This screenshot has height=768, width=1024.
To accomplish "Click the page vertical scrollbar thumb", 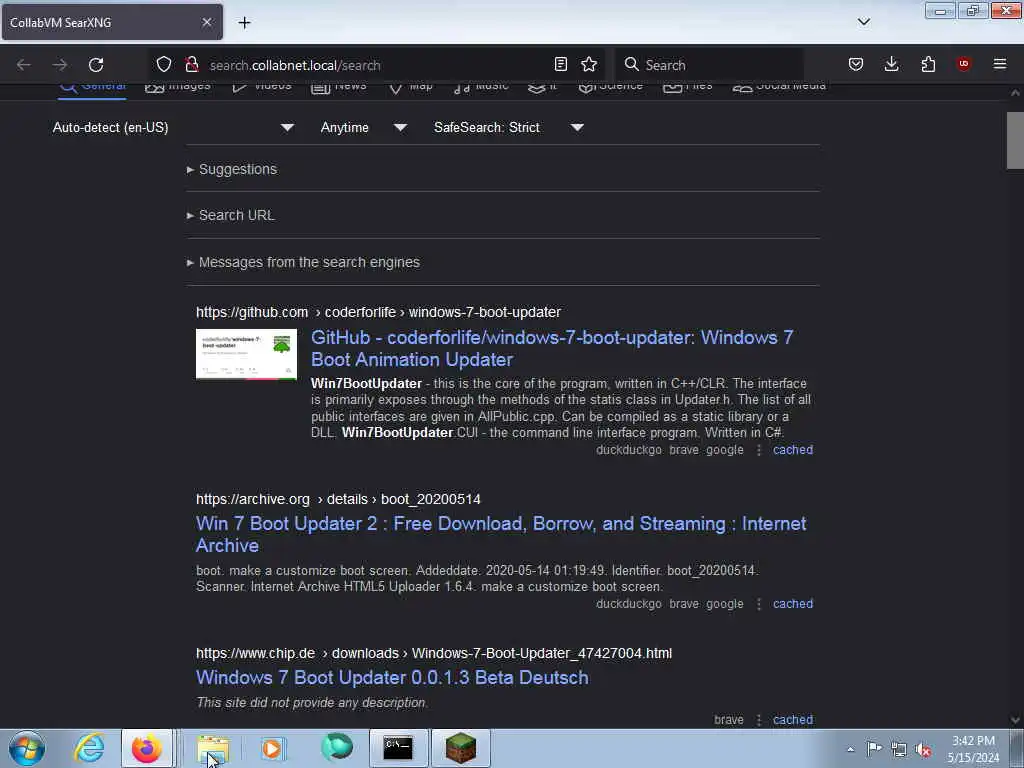I will (x=1015, y=140).
